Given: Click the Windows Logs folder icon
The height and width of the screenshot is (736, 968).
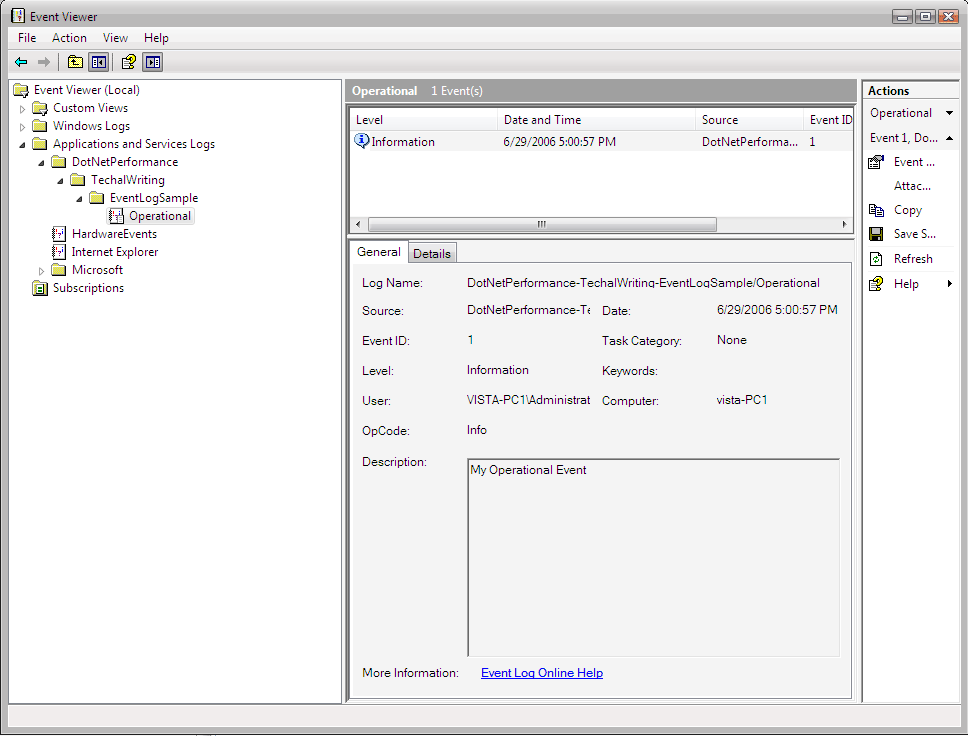Looking at the screenshot, I should [x=40, y=126].
